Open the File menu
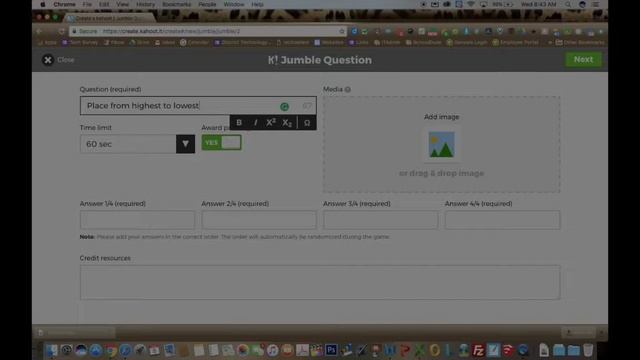The width and height of the screenshot is (640, 360). (x=87, y=4)
